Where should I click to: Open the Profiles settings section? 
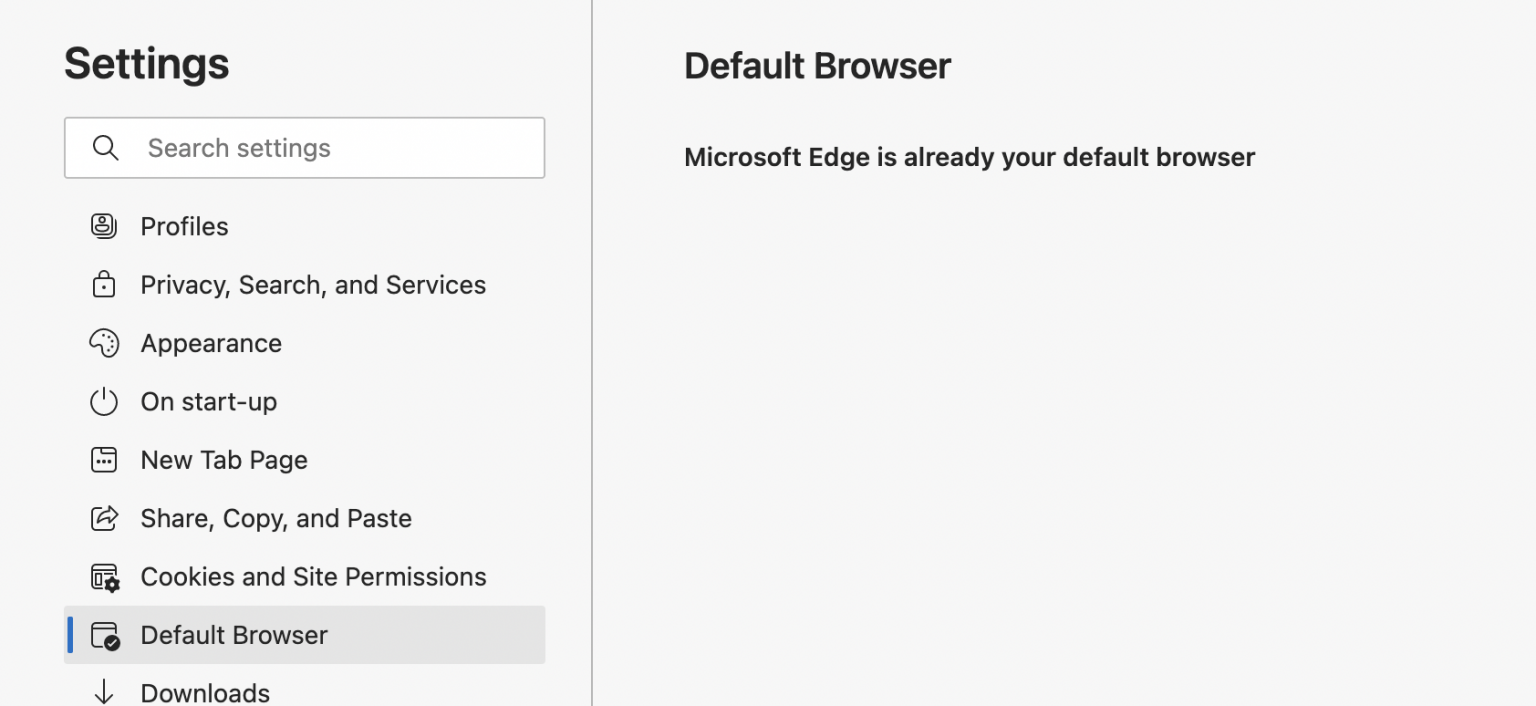coord(185,226)
